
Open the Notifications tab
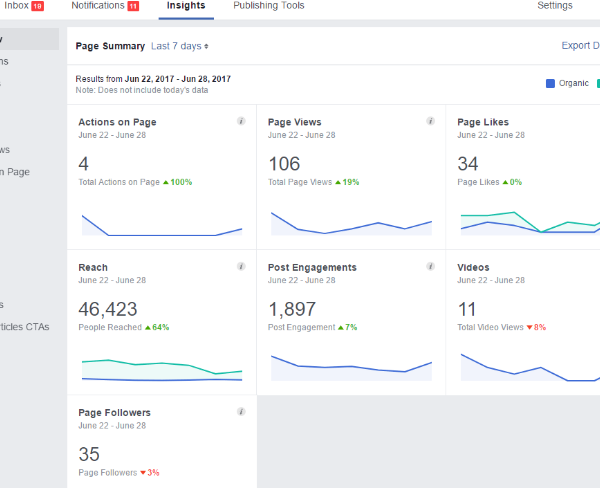tap(105, 6)
